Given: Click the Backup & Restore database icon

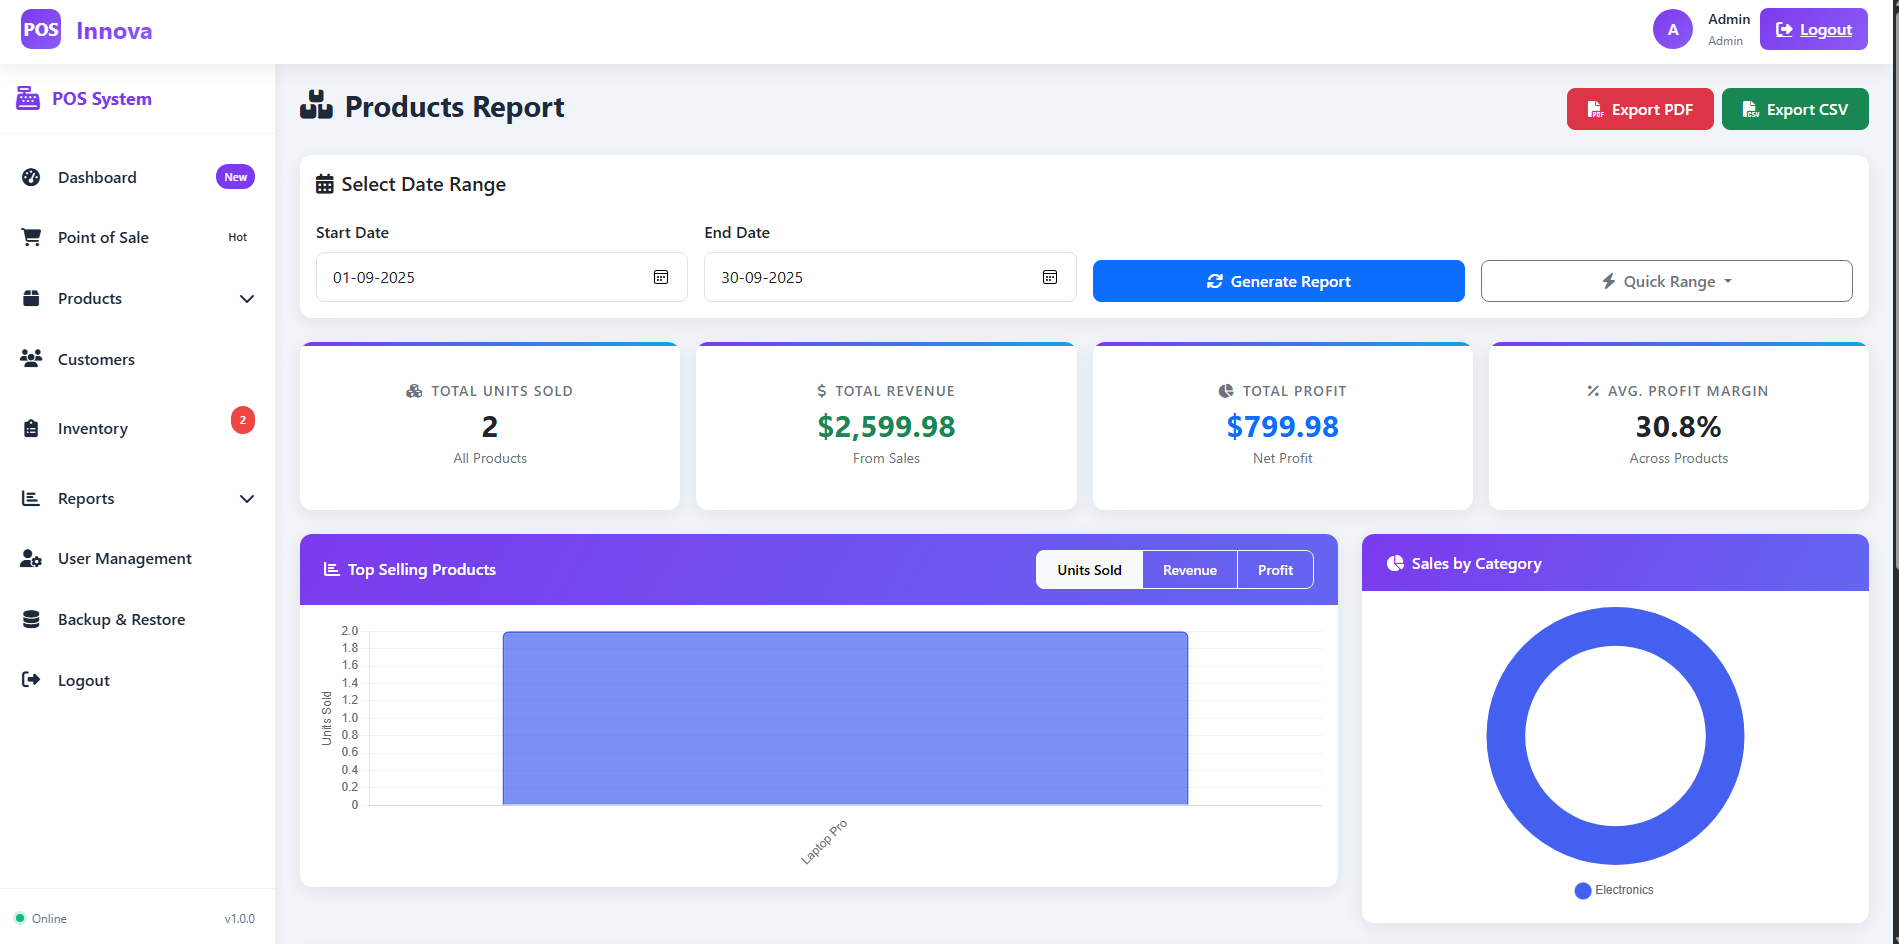Looking at the screenshot, I should 31,619.
